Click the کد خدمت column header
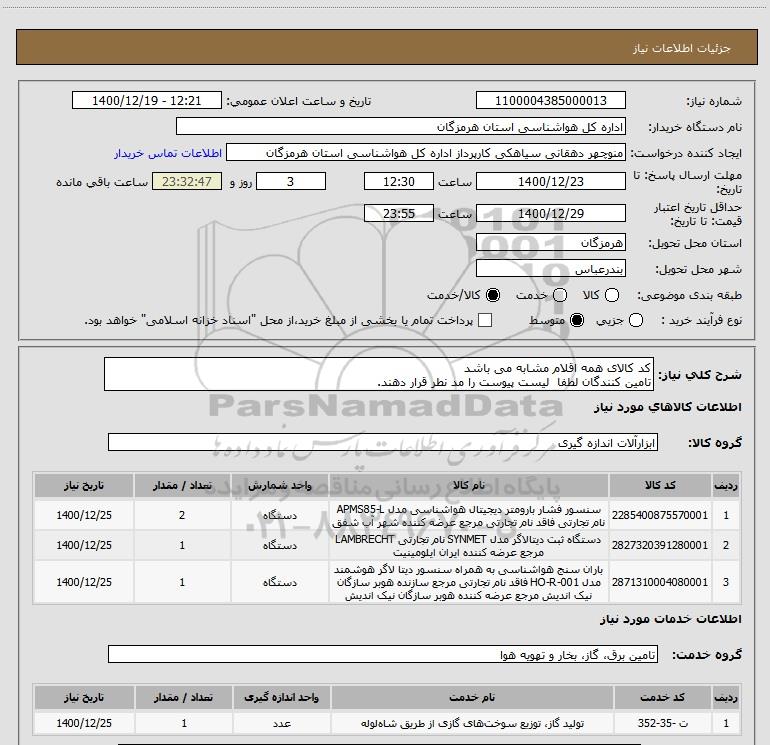The height and width of the screenshot is (745, 770). click(662, 697)
